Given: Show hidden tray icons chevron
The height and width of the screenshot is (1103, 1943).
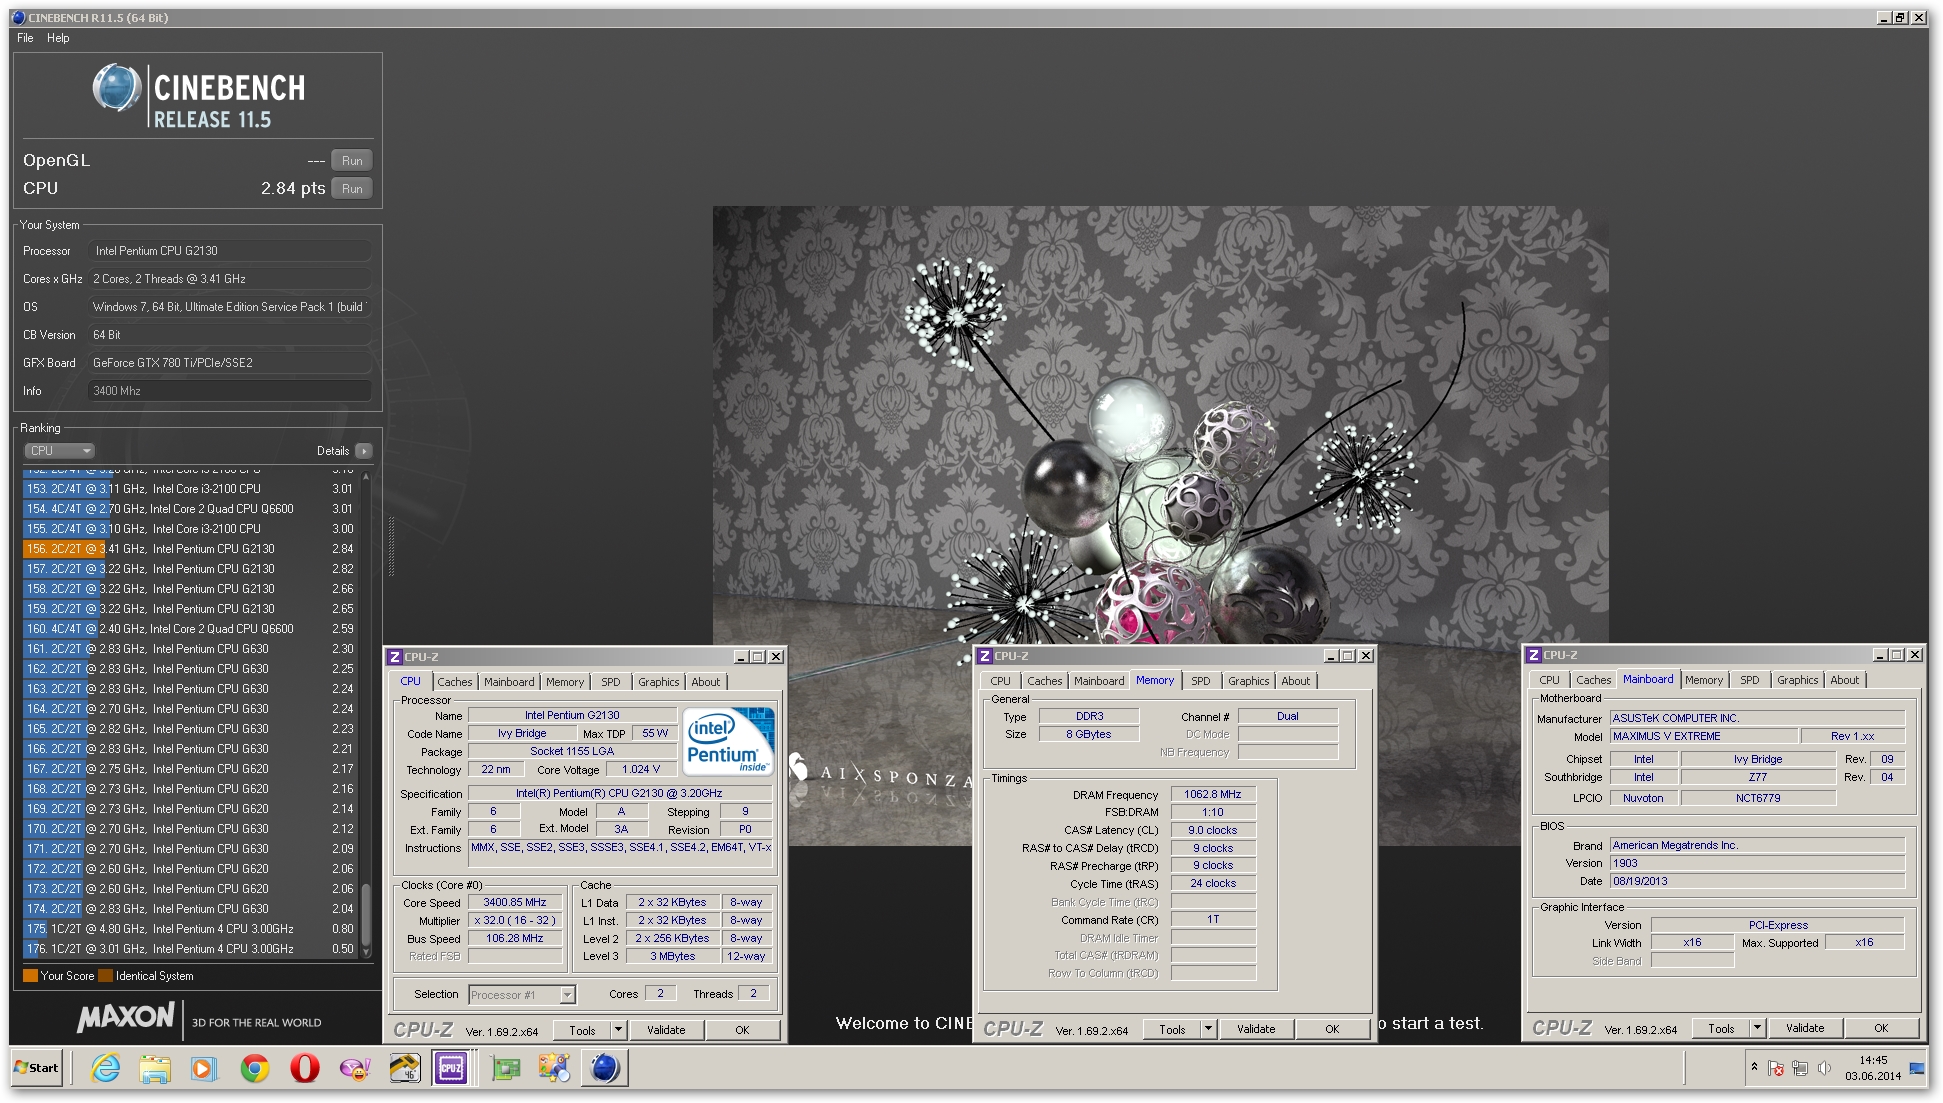Looking at the screenshot, I should point(1754,1068).
